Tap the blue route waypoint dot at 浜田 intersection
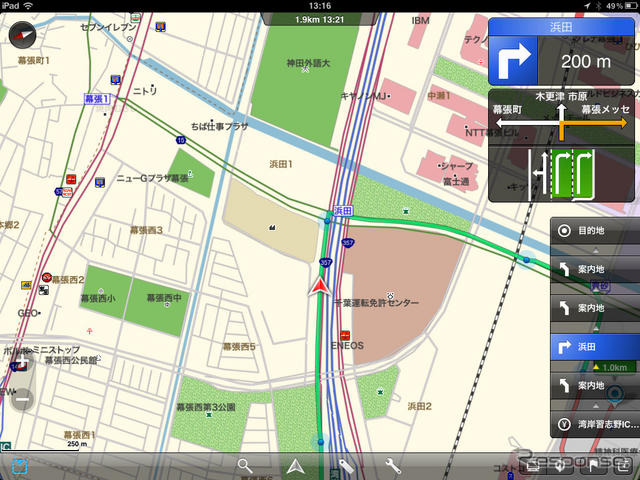The image size is (640, 480). (x=327, y=221)
